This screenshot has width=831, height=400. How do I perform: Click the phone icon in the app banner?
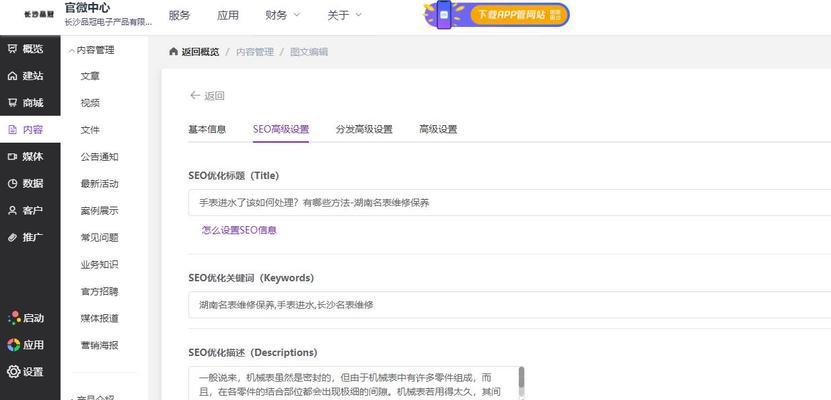pos(444,15)
